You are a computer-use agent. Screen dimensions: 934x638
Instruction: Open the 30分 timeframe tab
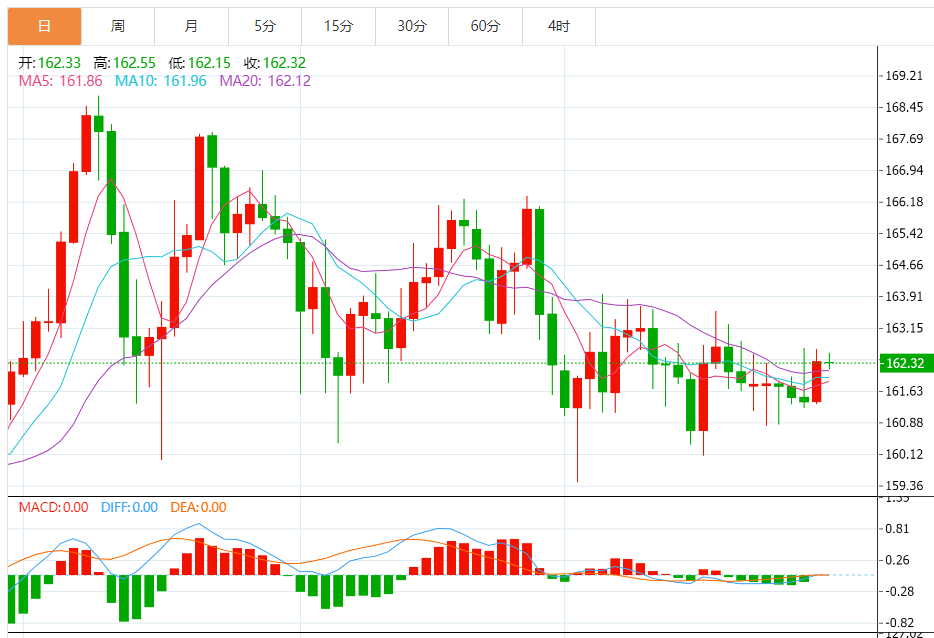(x=412, y=26)
